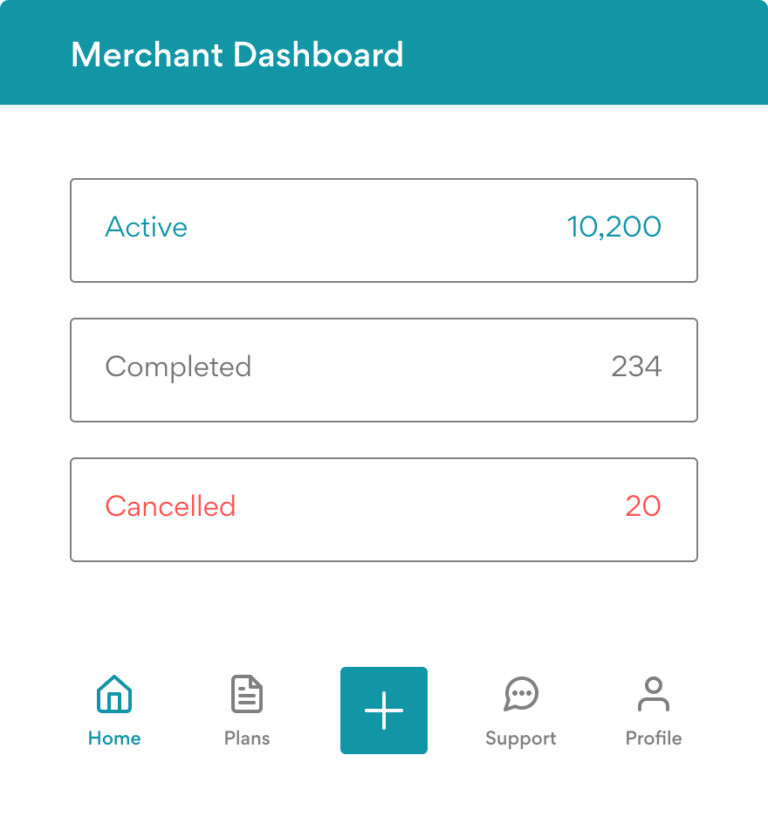Select the red 20 cancelled count

(643, 507)
